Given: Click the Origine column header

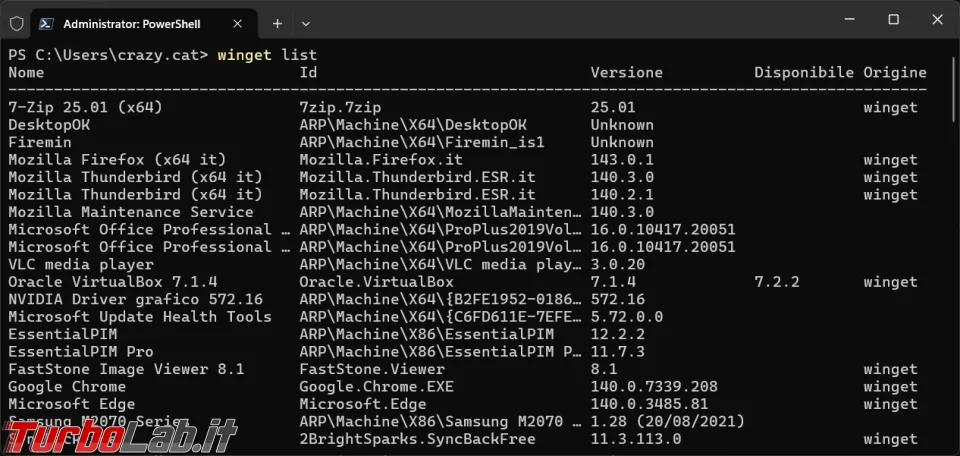Looking at the screenshot, I should click(895, 73).
